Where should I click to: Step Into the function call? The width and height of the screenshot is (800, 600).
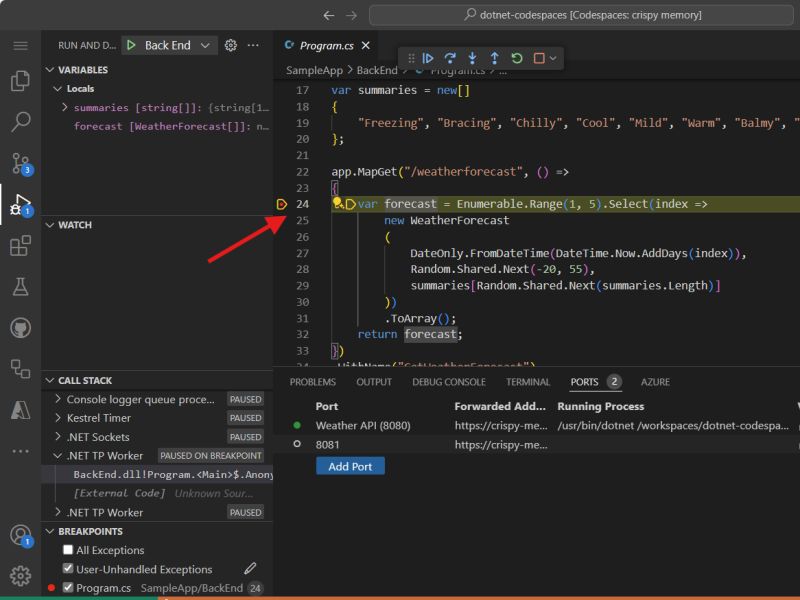474,58
